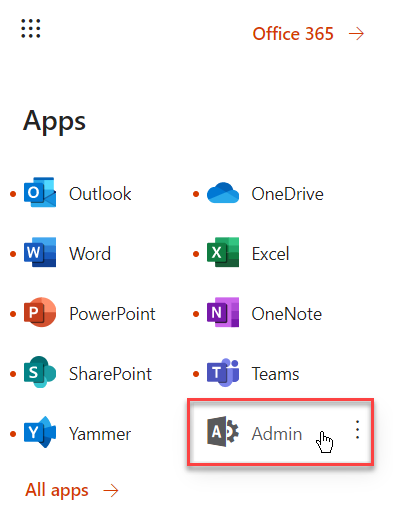
Task: Click the OneNote app icon
Action: (x=223, y=312)
